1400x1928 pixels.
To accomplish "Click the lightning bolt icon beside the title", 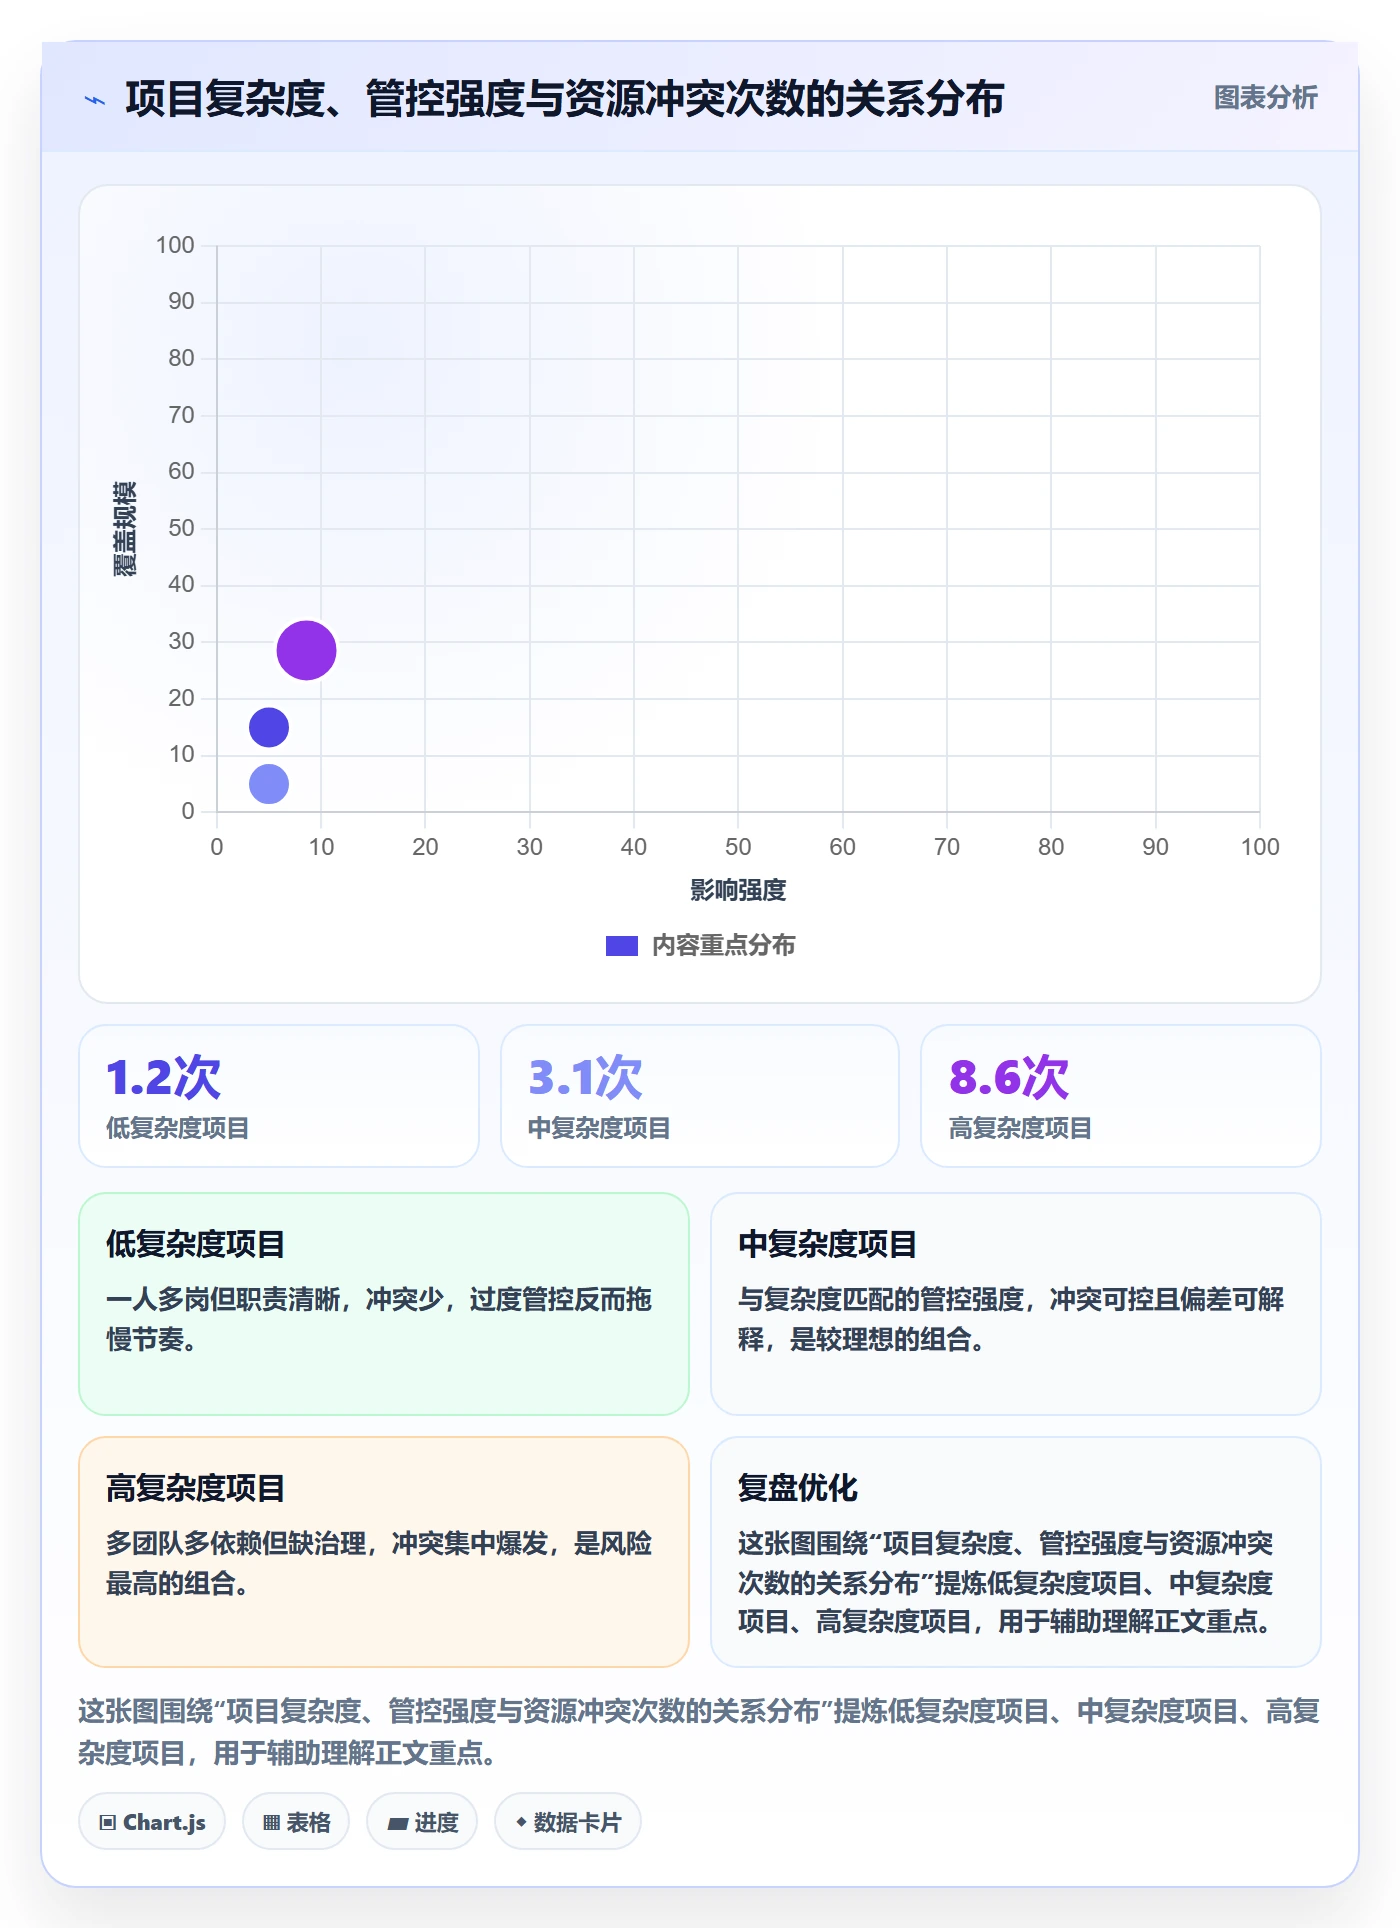I will click(95, 100).
